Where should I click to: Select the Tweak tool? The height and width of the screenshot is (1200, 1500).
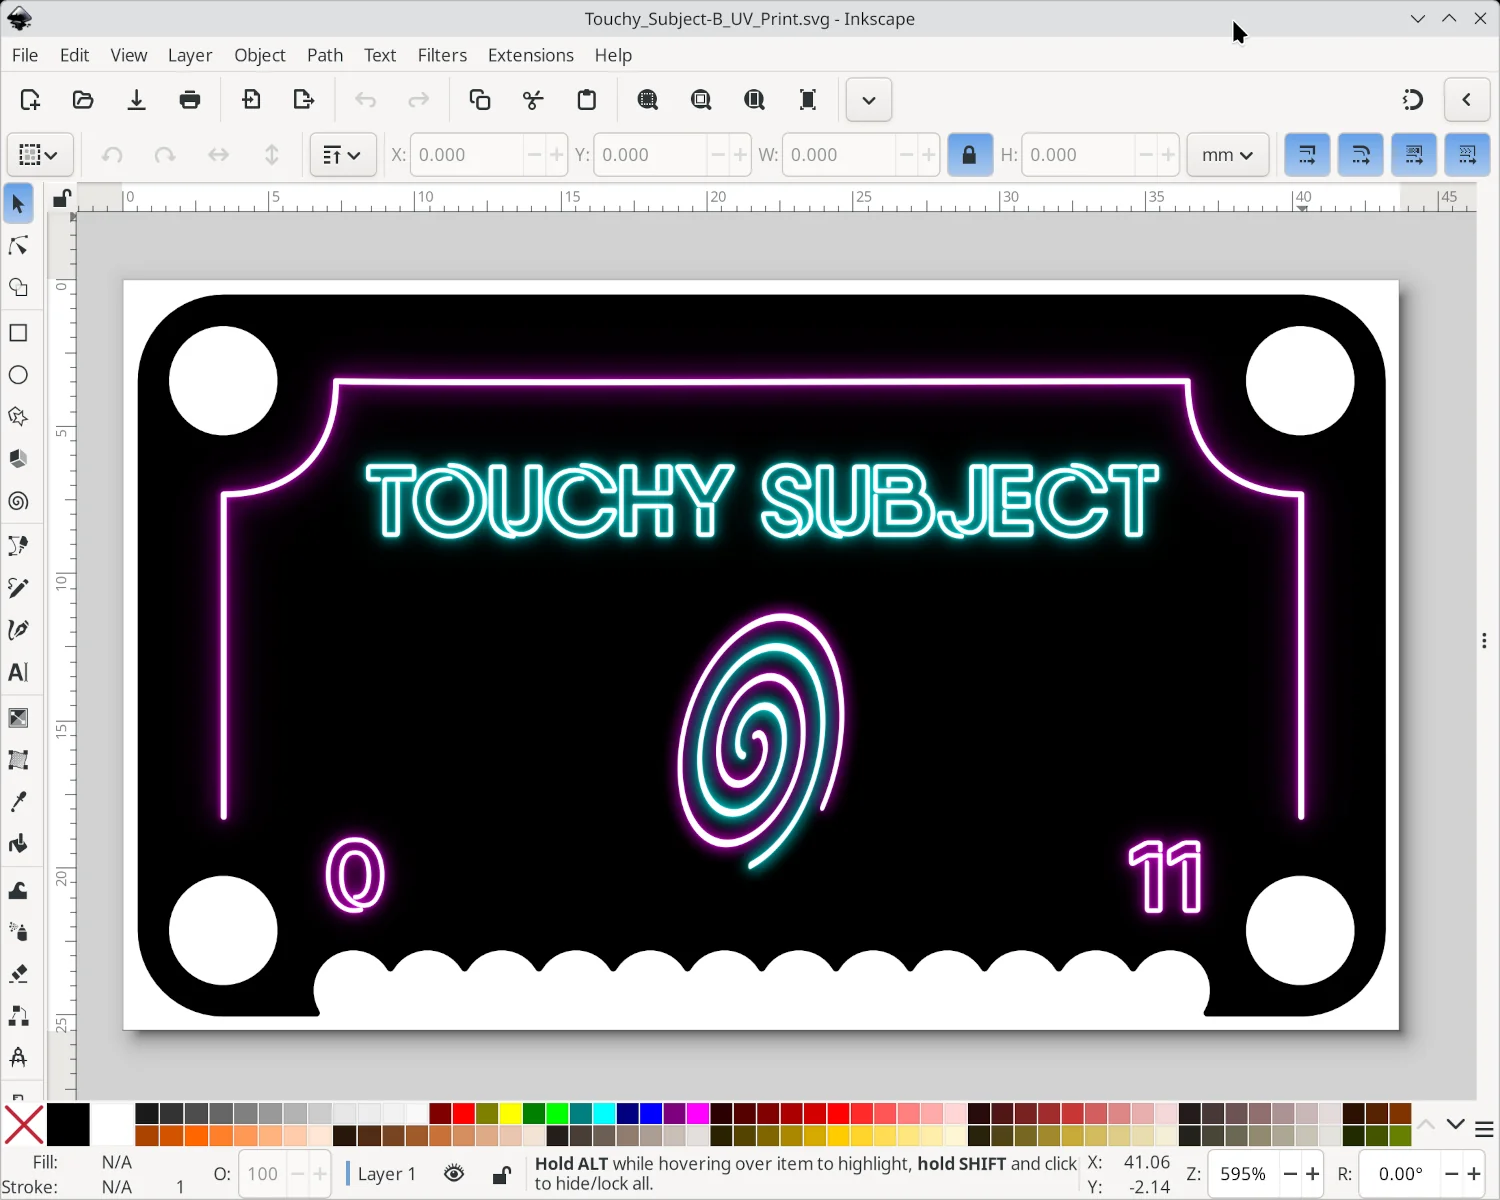click(x=18, y=888)
